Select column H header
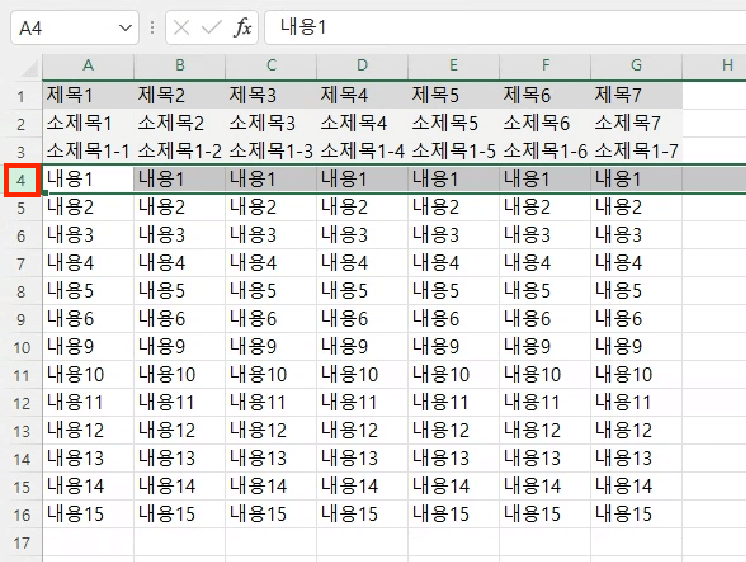 (x=715, y=66)
